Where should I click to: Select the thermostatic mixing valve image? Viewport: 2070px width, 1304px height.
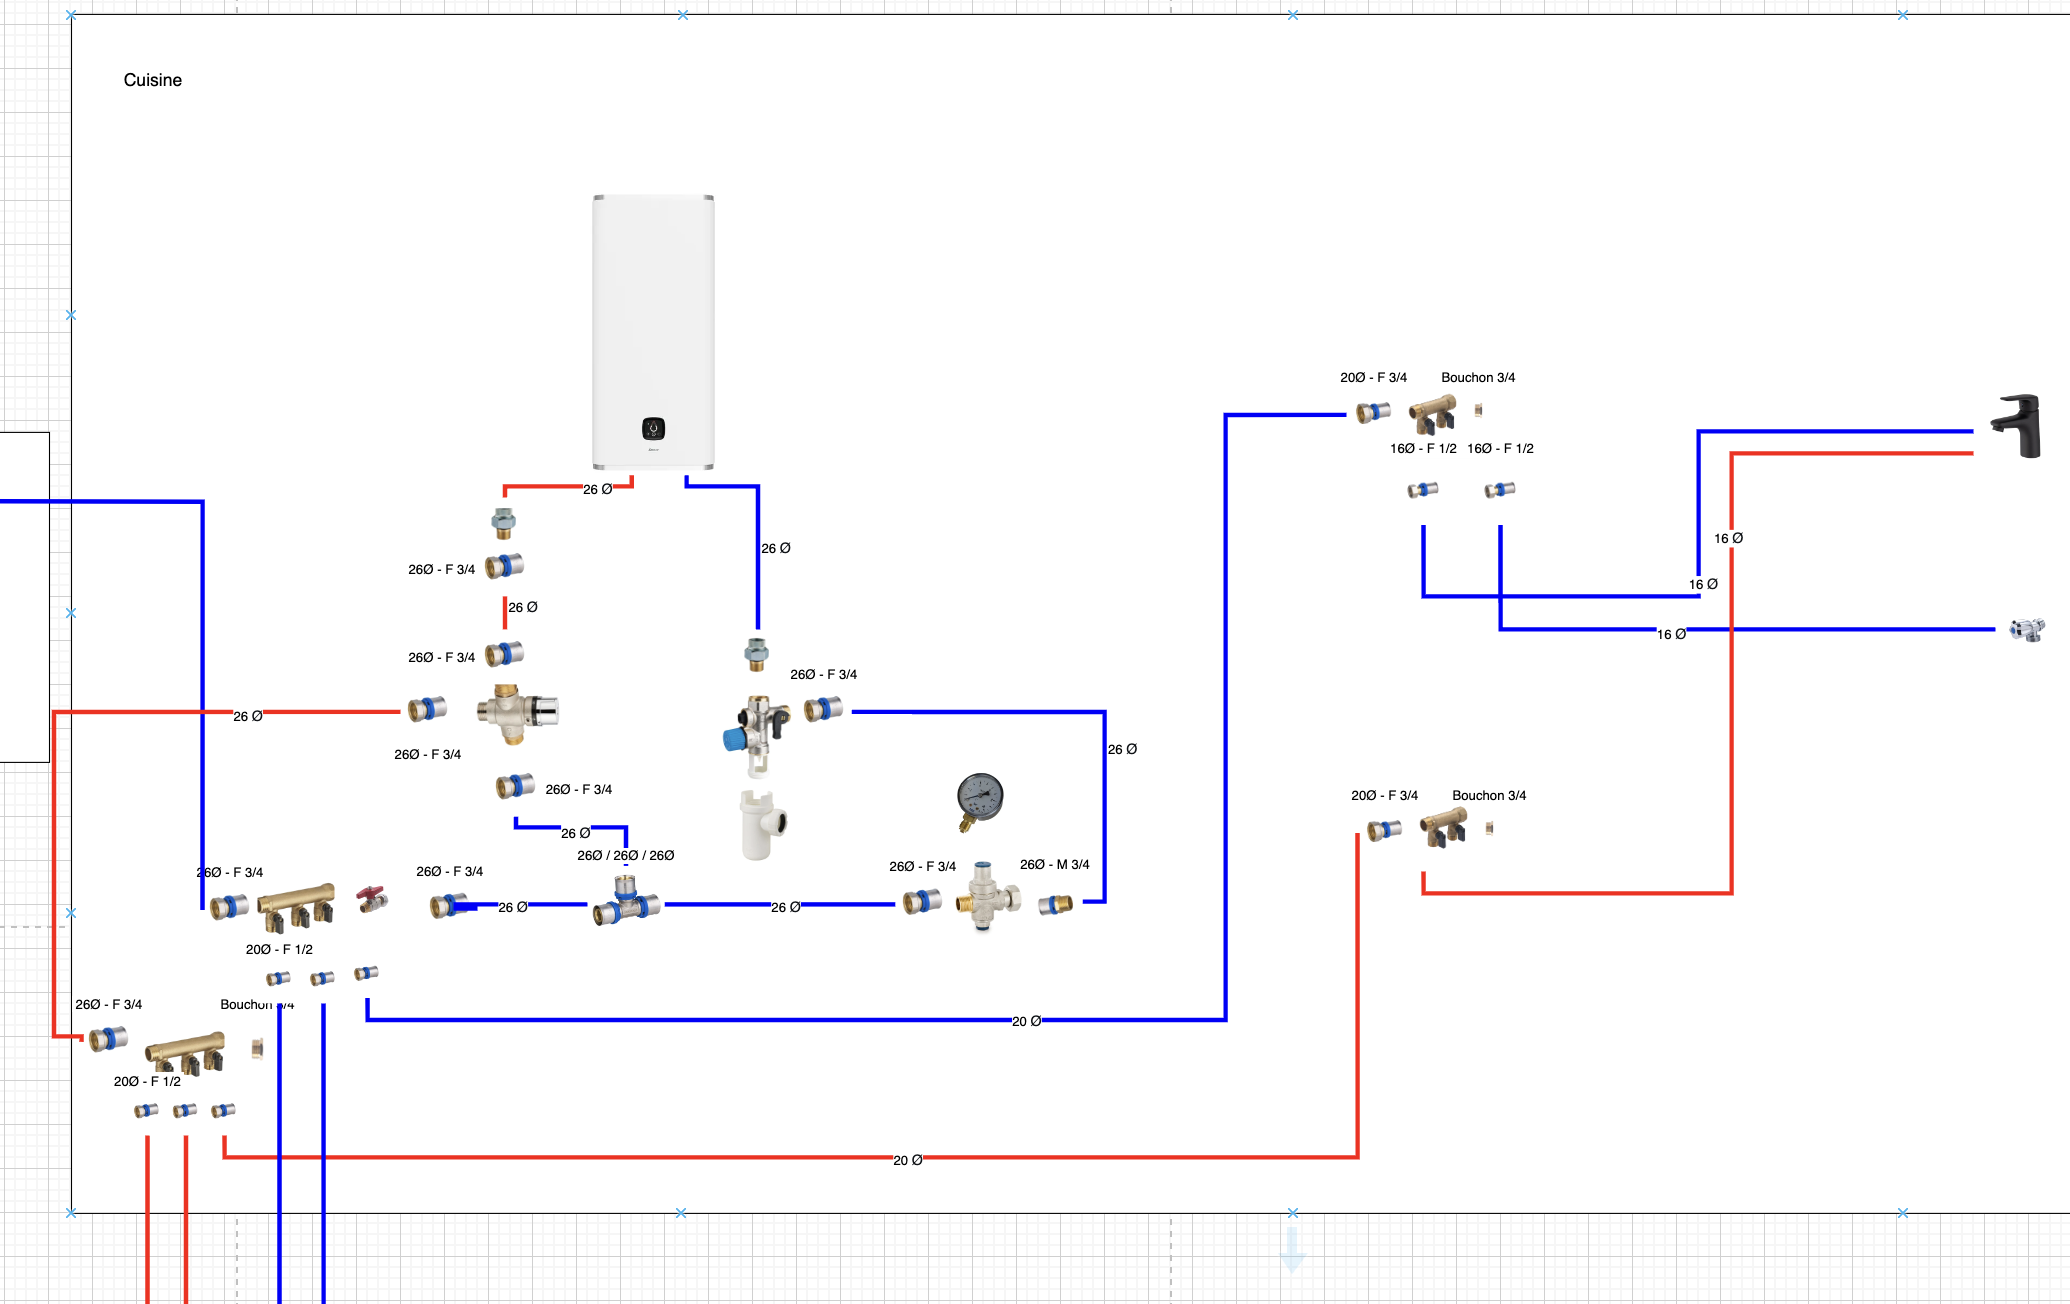pos(517,712)
